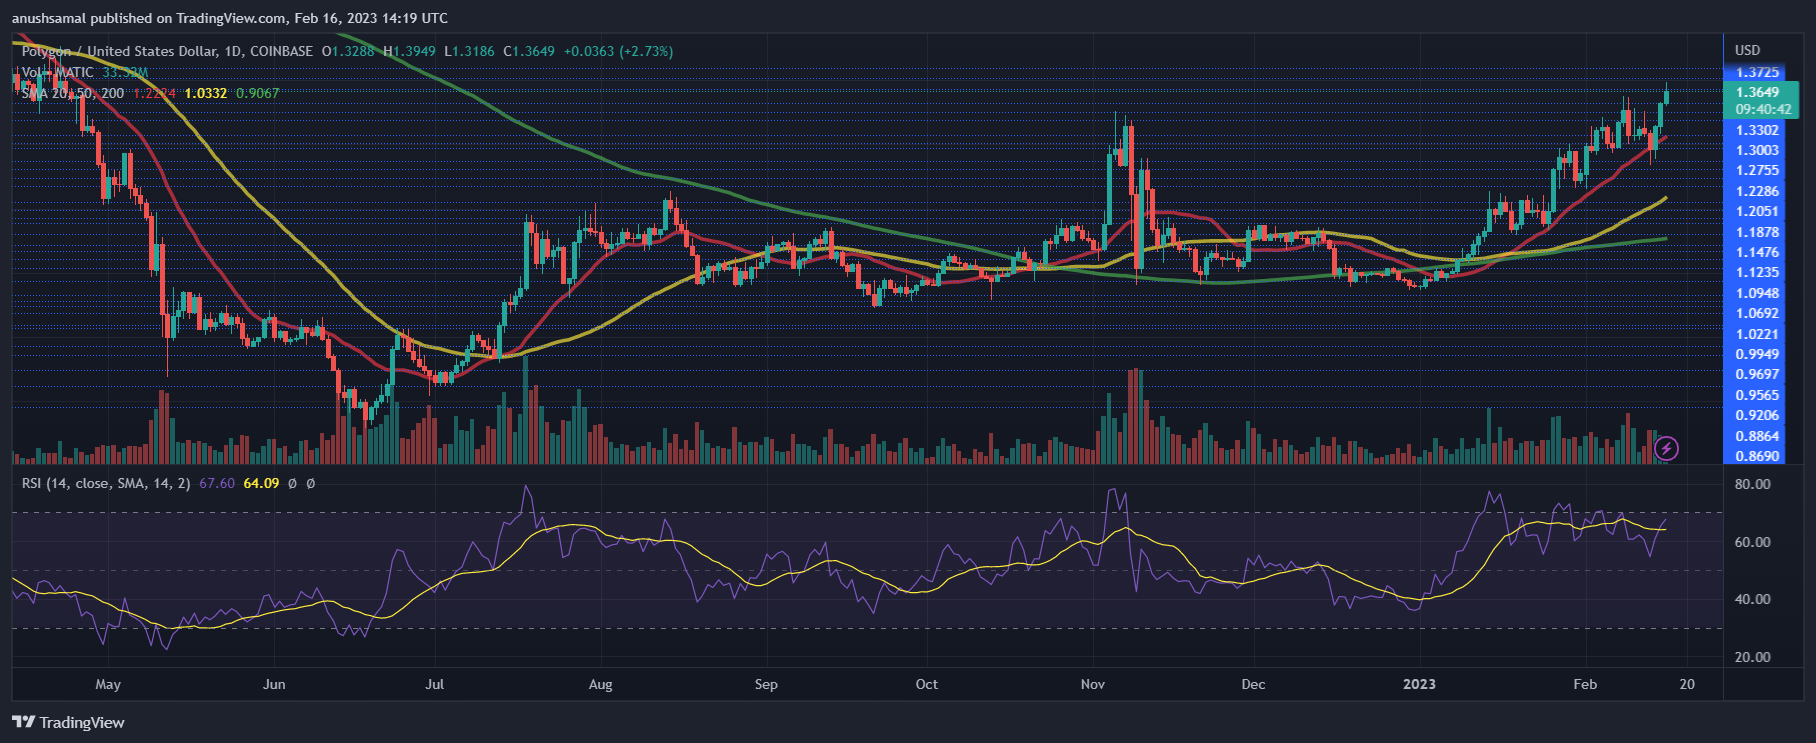Click the 1.3302 price level label
Image resolution: width=1816 pixels, height=743 pixels.
coord(1757,130)
